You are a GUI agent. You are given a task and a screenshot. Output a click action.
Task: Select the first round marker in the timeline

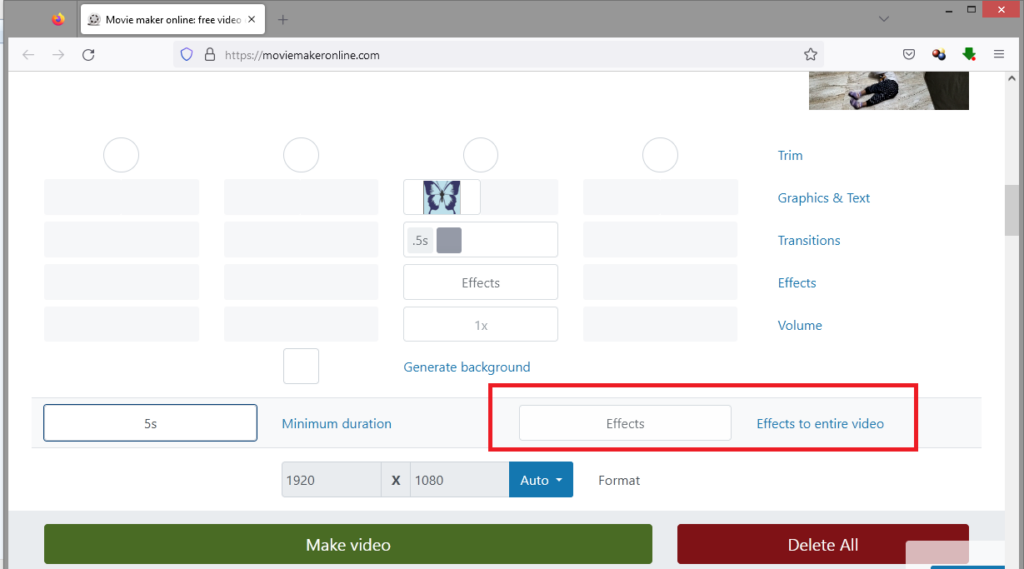click(x=121, y=155)
